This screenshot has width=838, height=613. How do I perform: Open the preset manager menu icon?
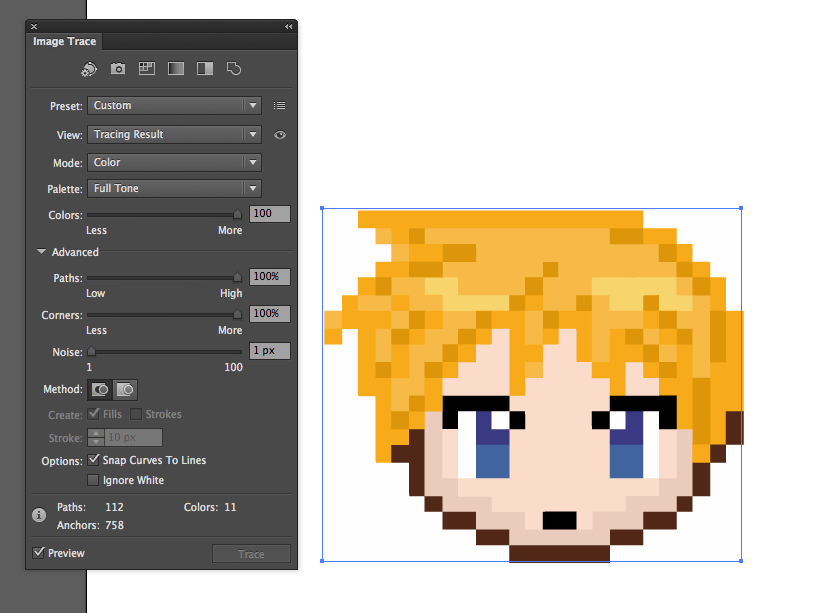(279, 105)
